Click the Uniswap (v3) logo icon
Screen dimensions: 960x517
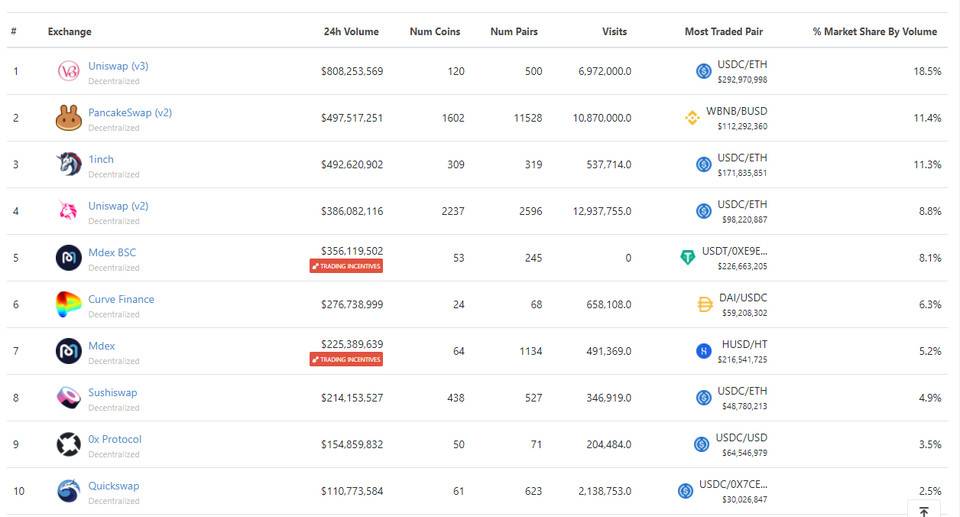tap(68, 71)
